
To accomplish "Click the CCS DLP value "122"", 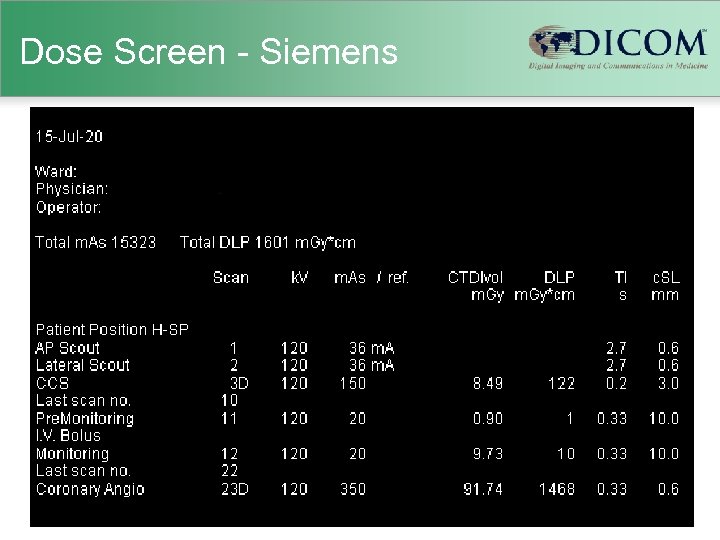I will [562, 383].
